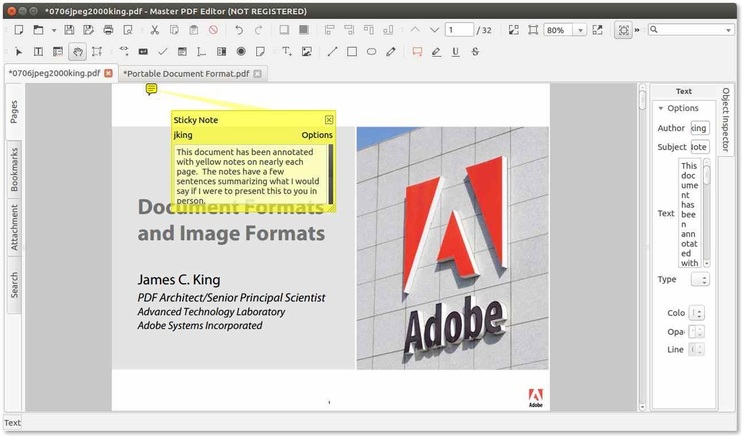Screen dimensions: 742x436
Task: Open the Pages side panel
Action: tap(14, 111)
